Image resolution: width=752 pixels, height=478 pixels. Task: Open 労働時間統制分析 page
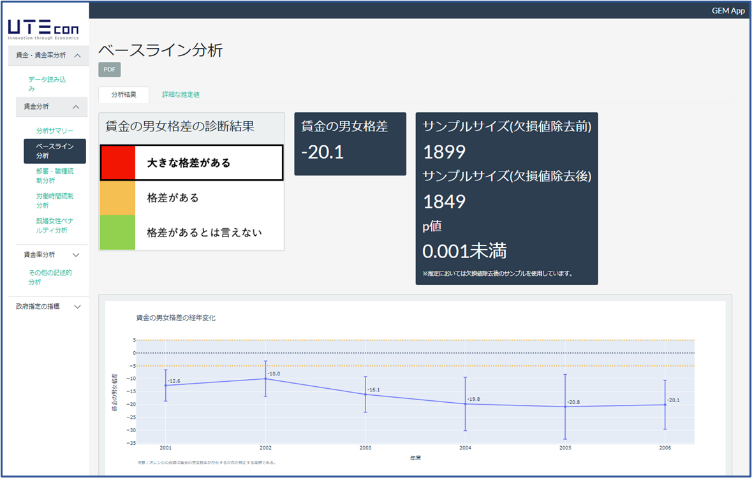(x=55, y=200)
